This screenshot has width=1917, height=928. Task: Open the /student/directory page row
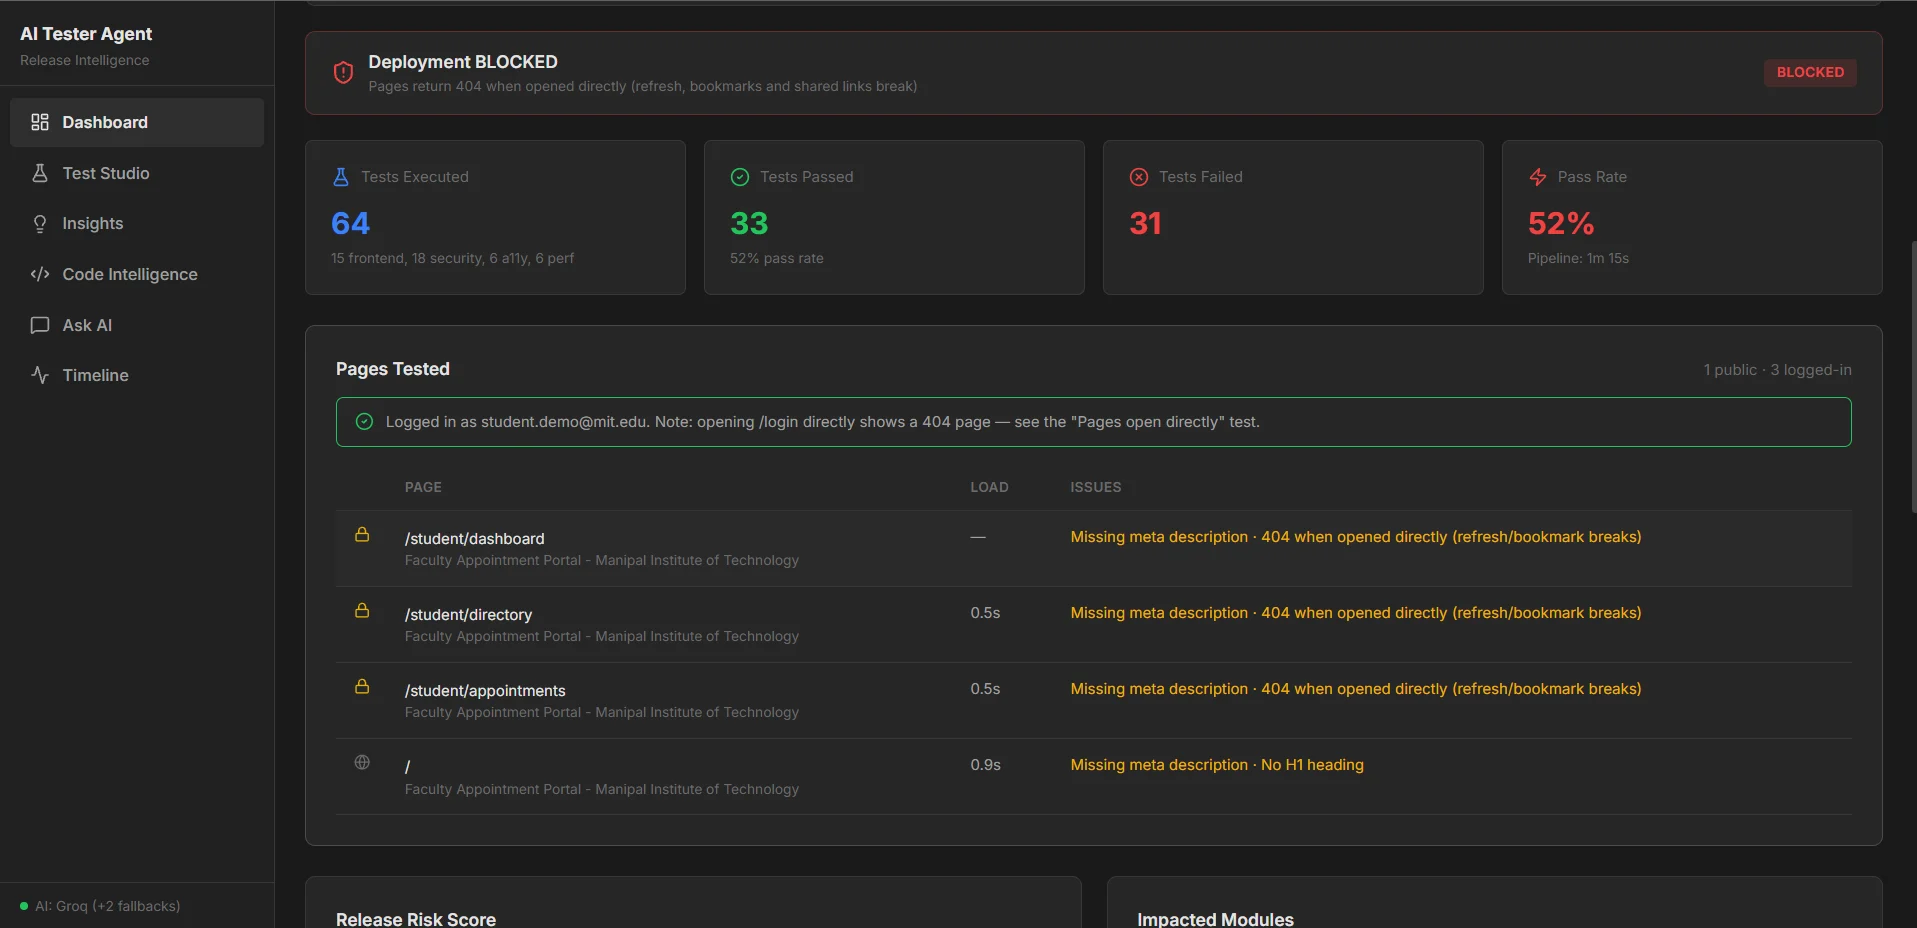[1093, 625]
